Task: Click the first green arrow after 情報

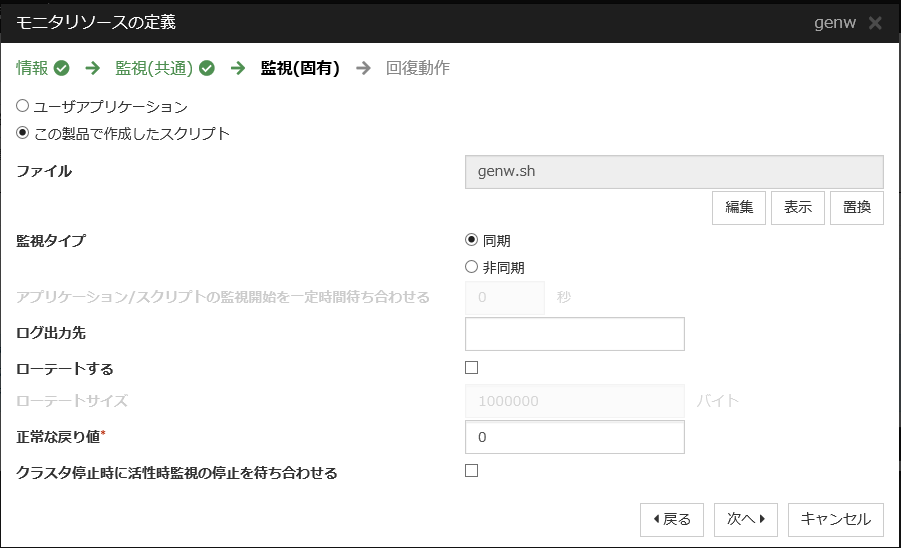Action: (x=92, y=69)
